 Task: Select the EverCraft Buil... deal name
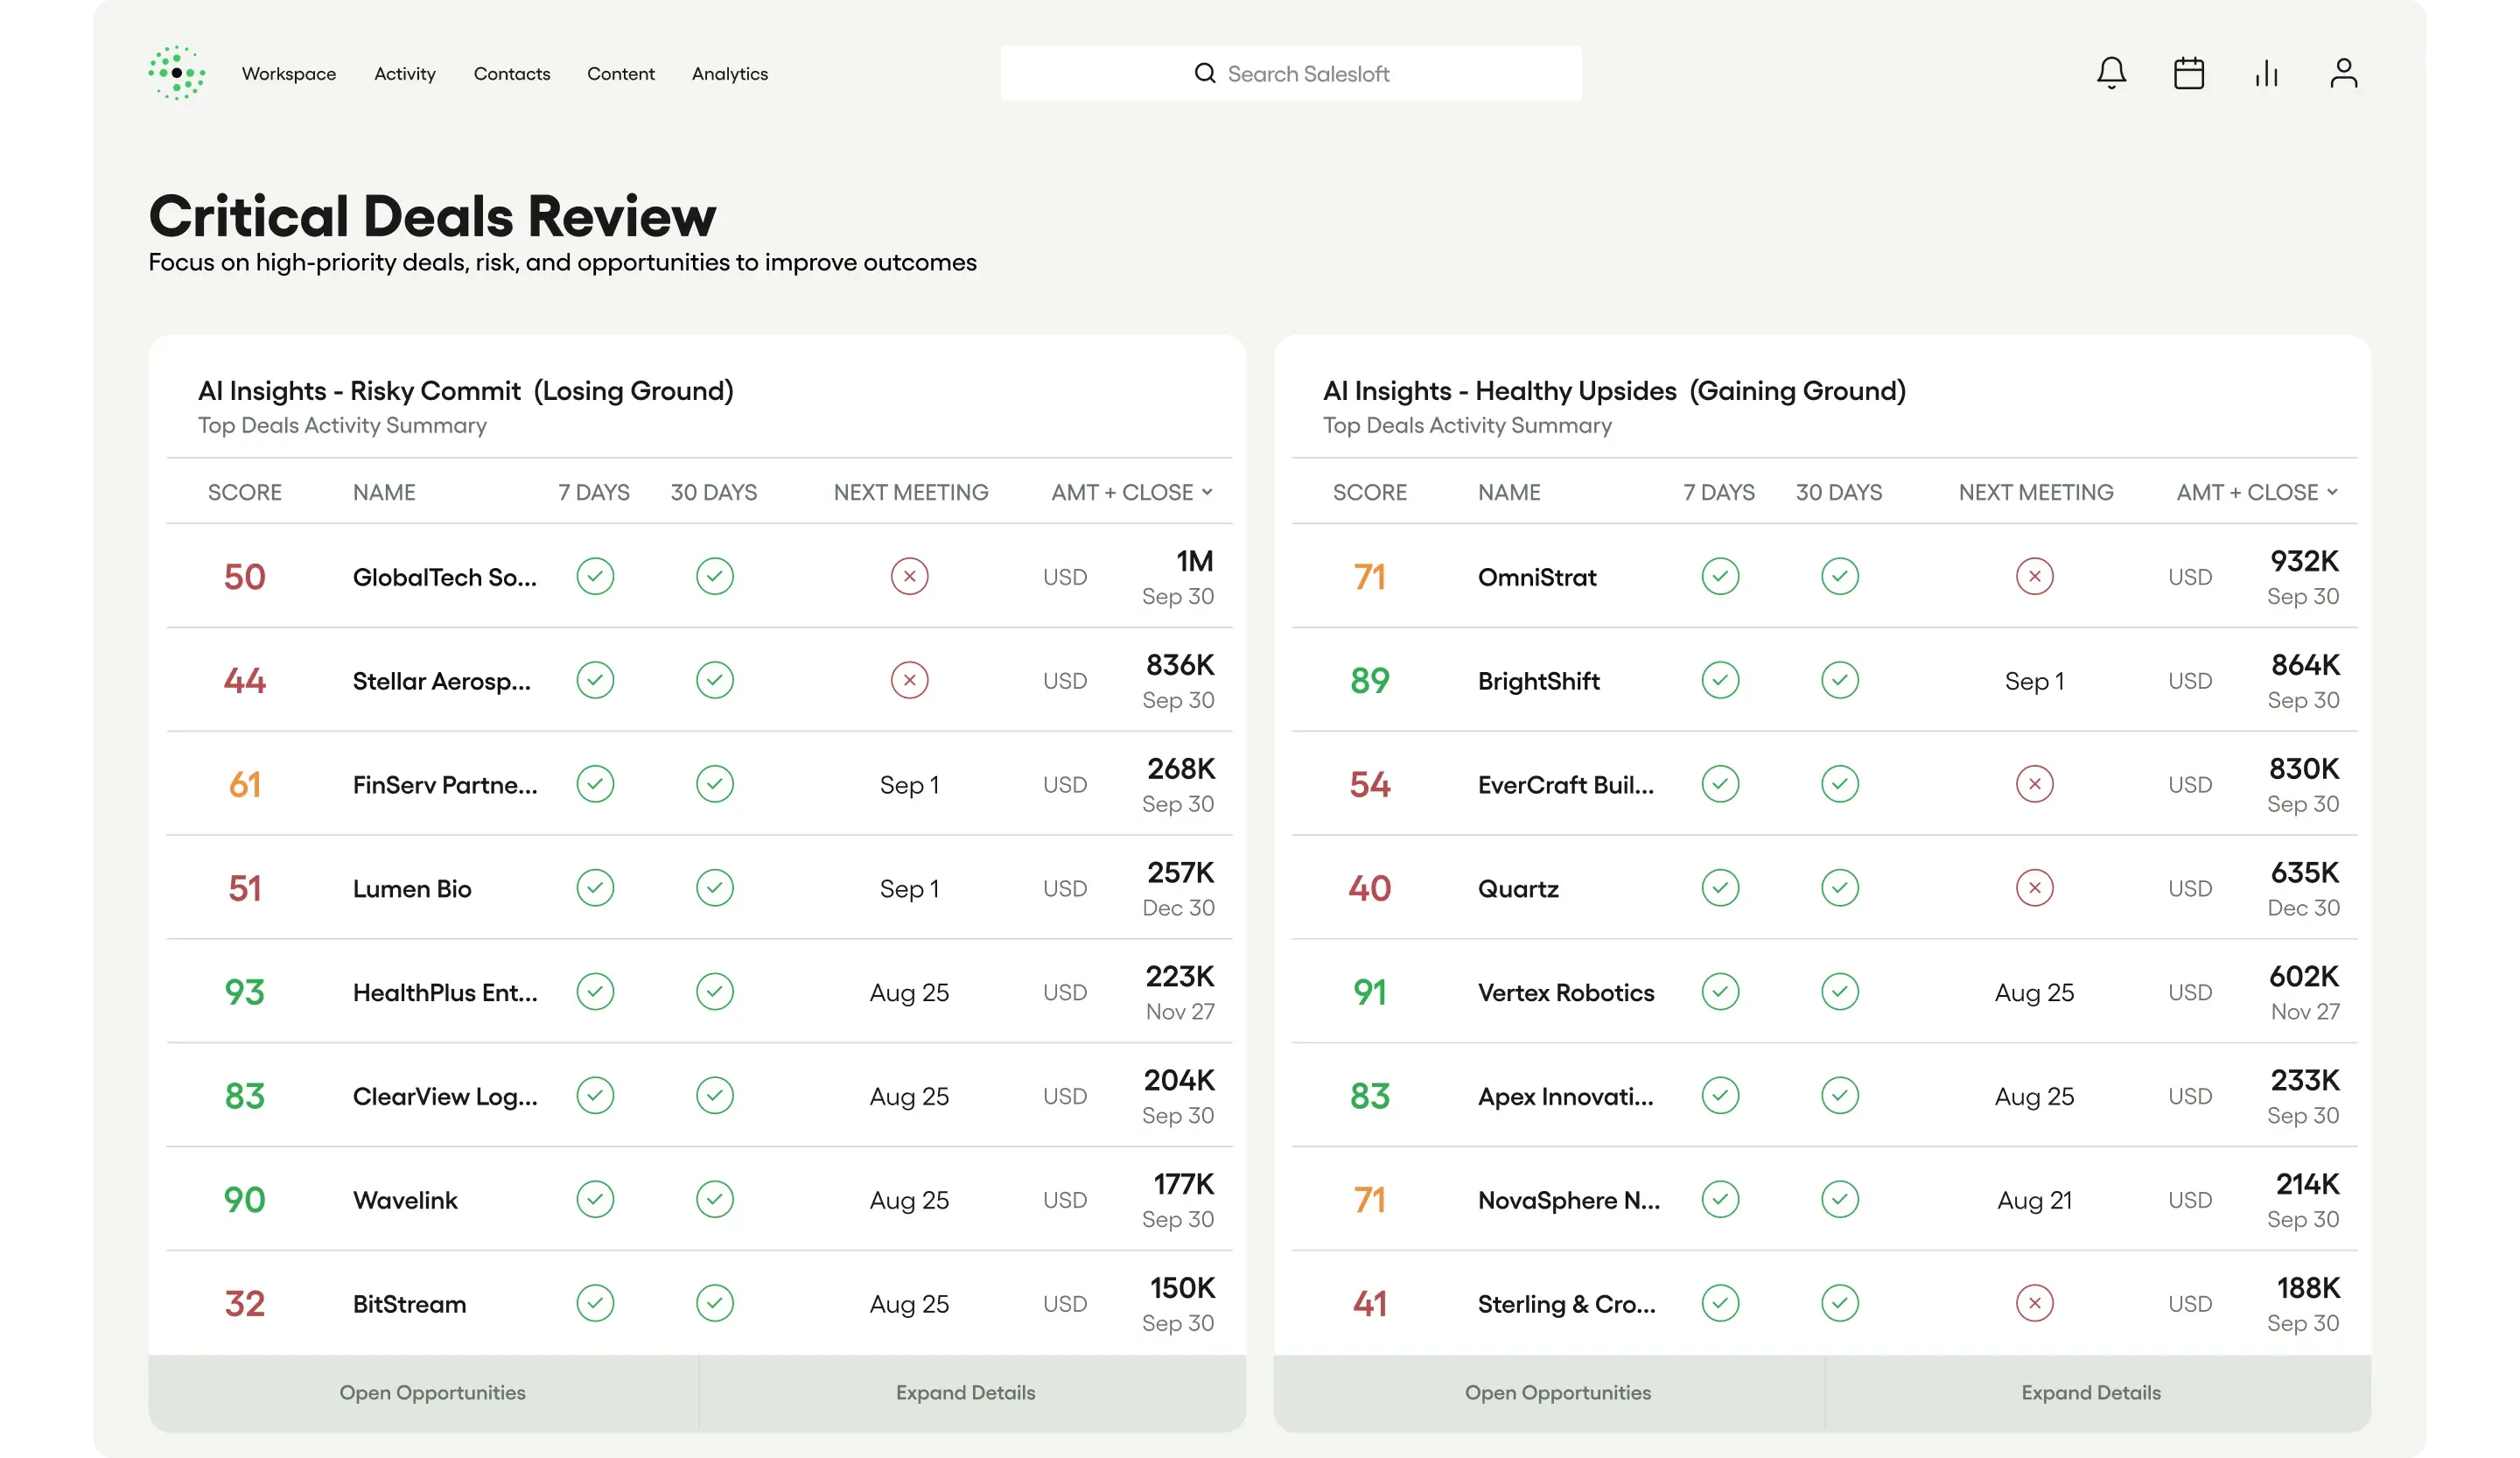pos(1565,785)
